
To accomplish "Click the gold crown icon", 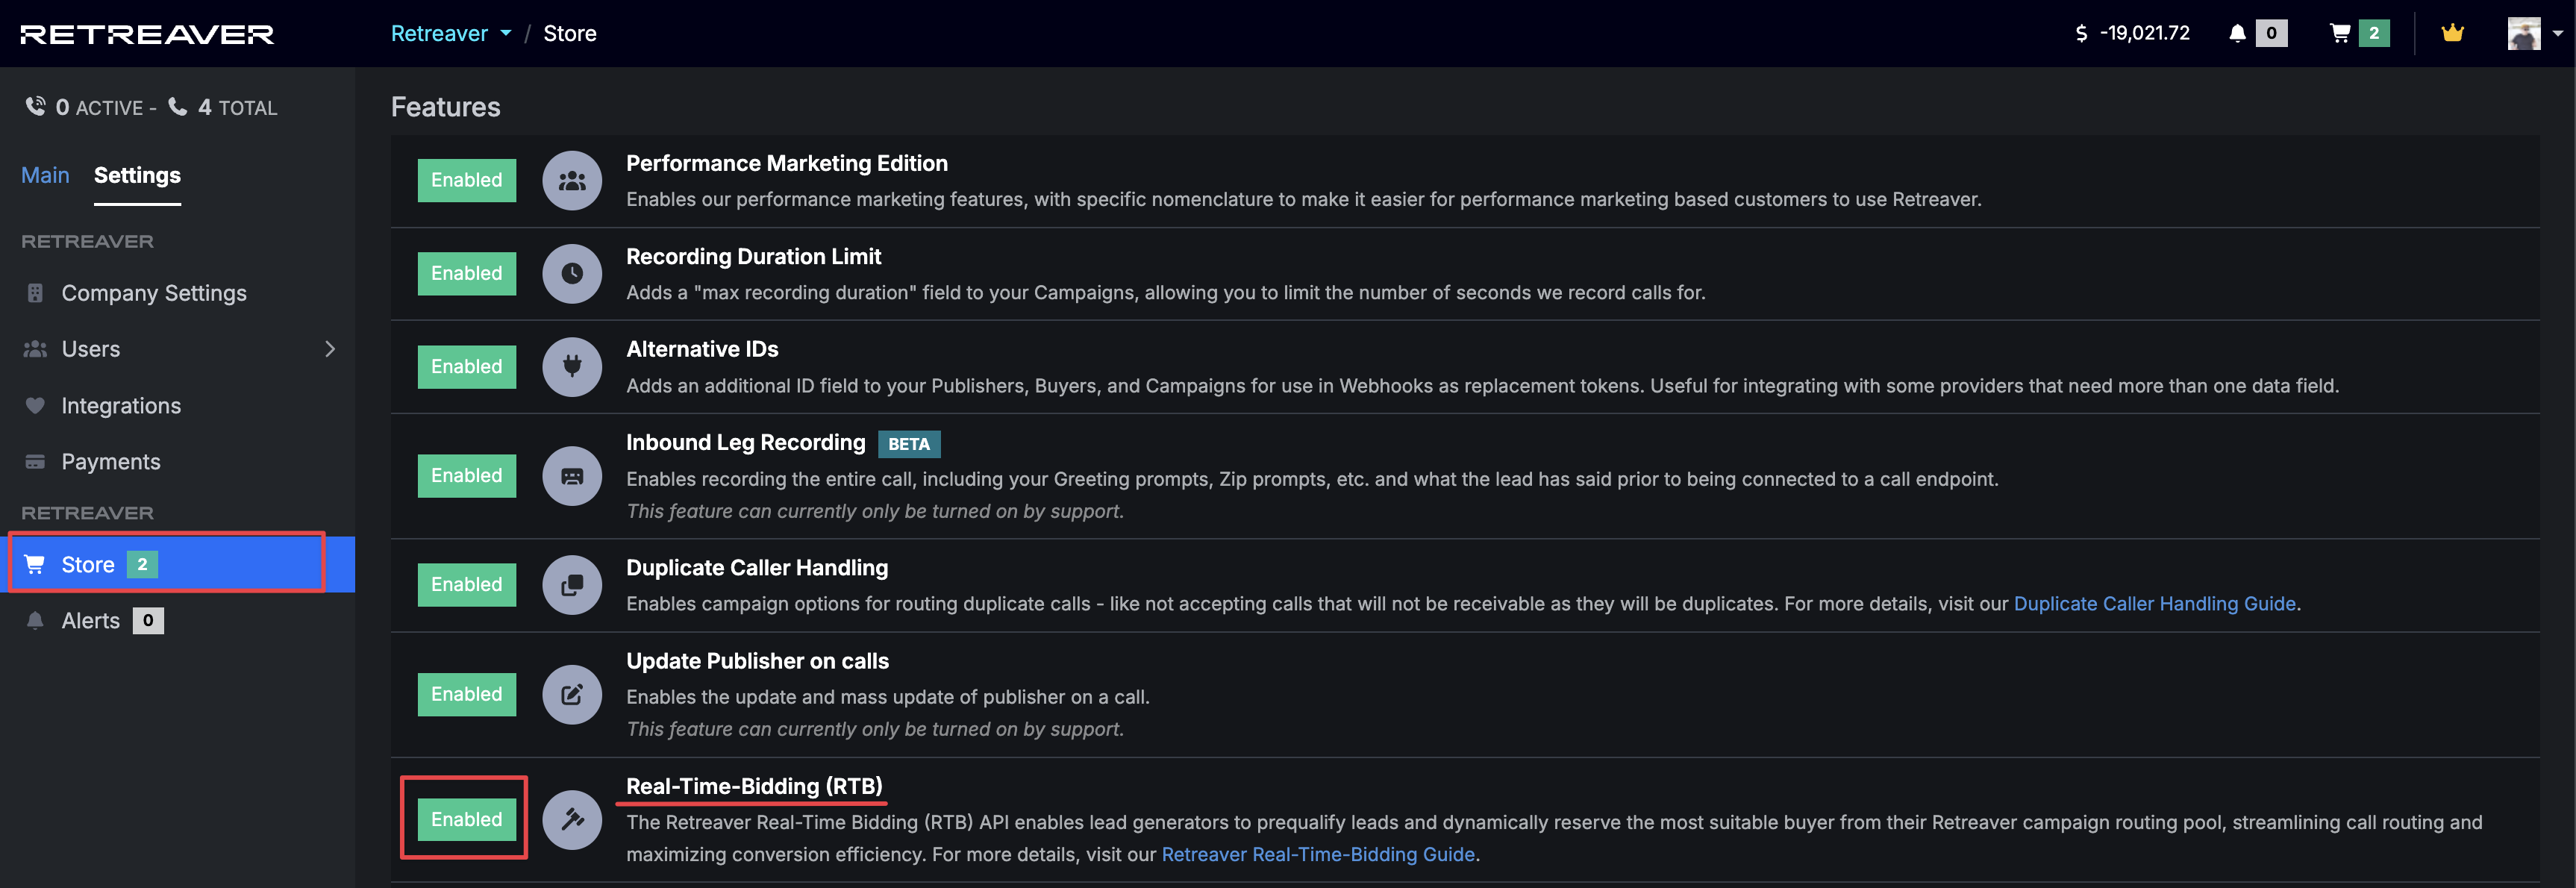I will point(2452,33).
